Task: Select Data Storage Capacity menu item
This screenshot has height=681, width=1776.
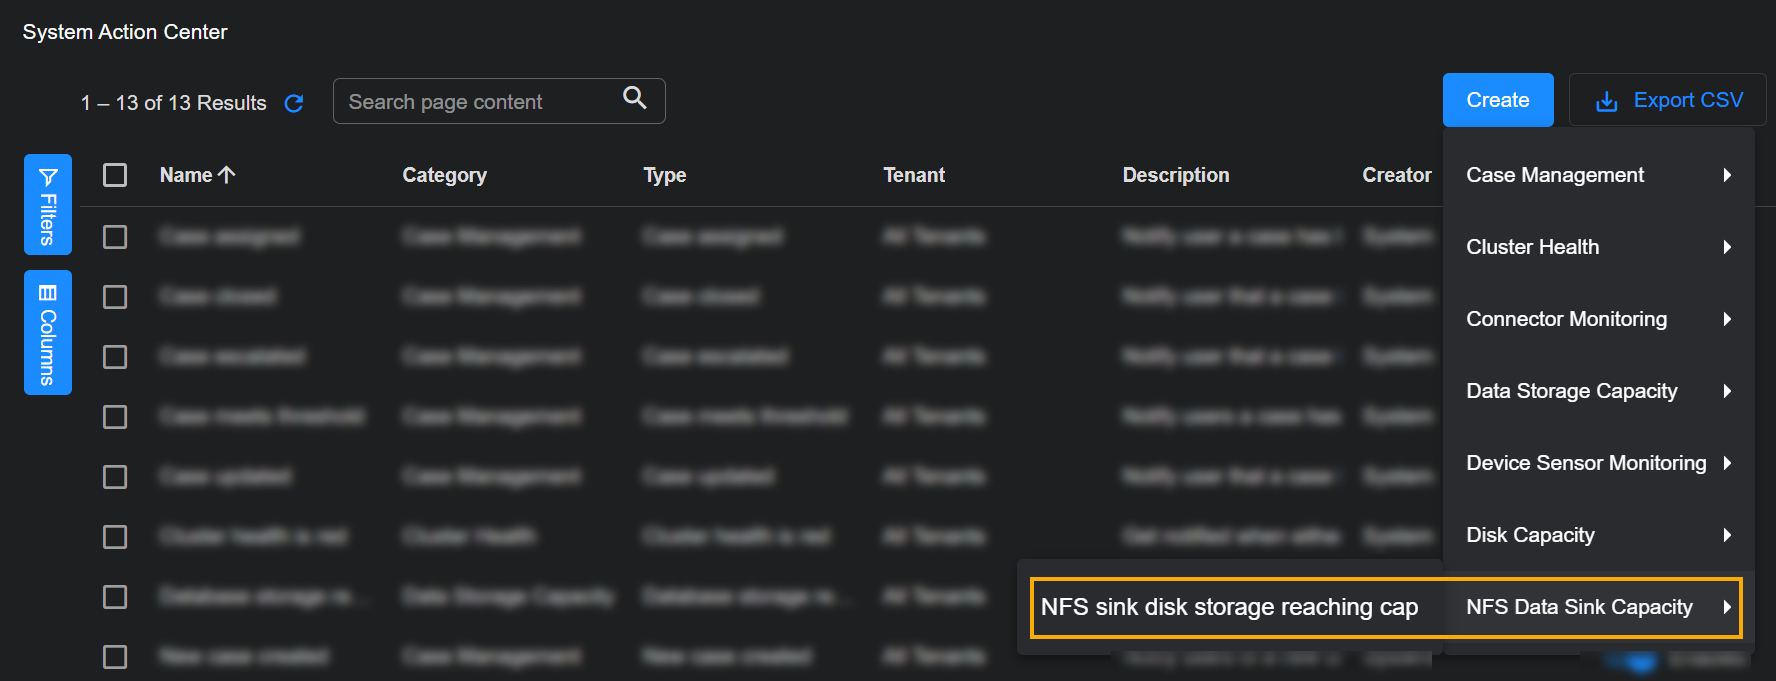Action: tap(1571, 391)
